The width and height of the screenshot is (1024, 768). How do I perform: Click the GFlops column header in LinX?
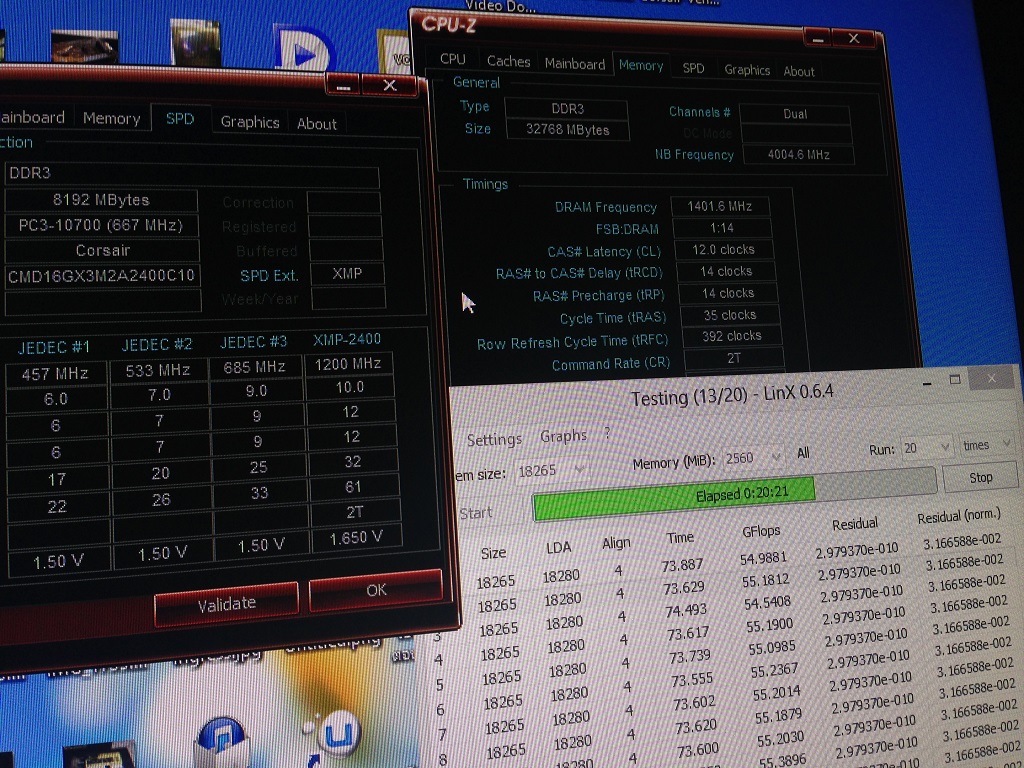pos(761,532)
